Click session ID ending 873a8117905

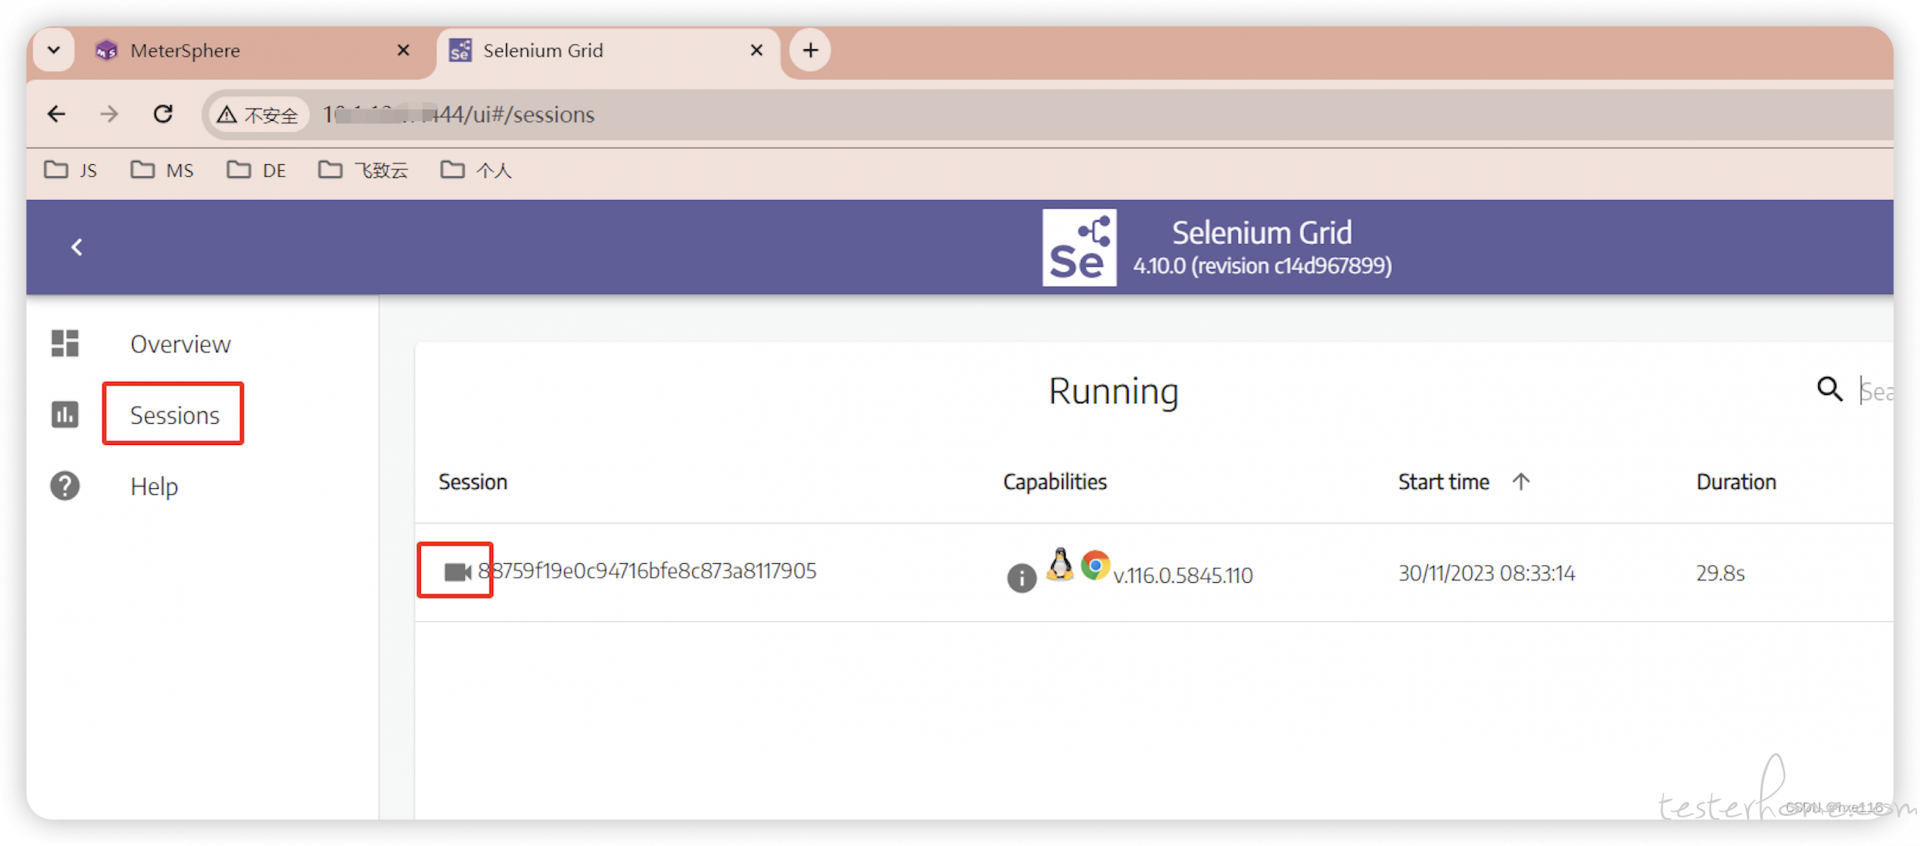pos(647,571)
